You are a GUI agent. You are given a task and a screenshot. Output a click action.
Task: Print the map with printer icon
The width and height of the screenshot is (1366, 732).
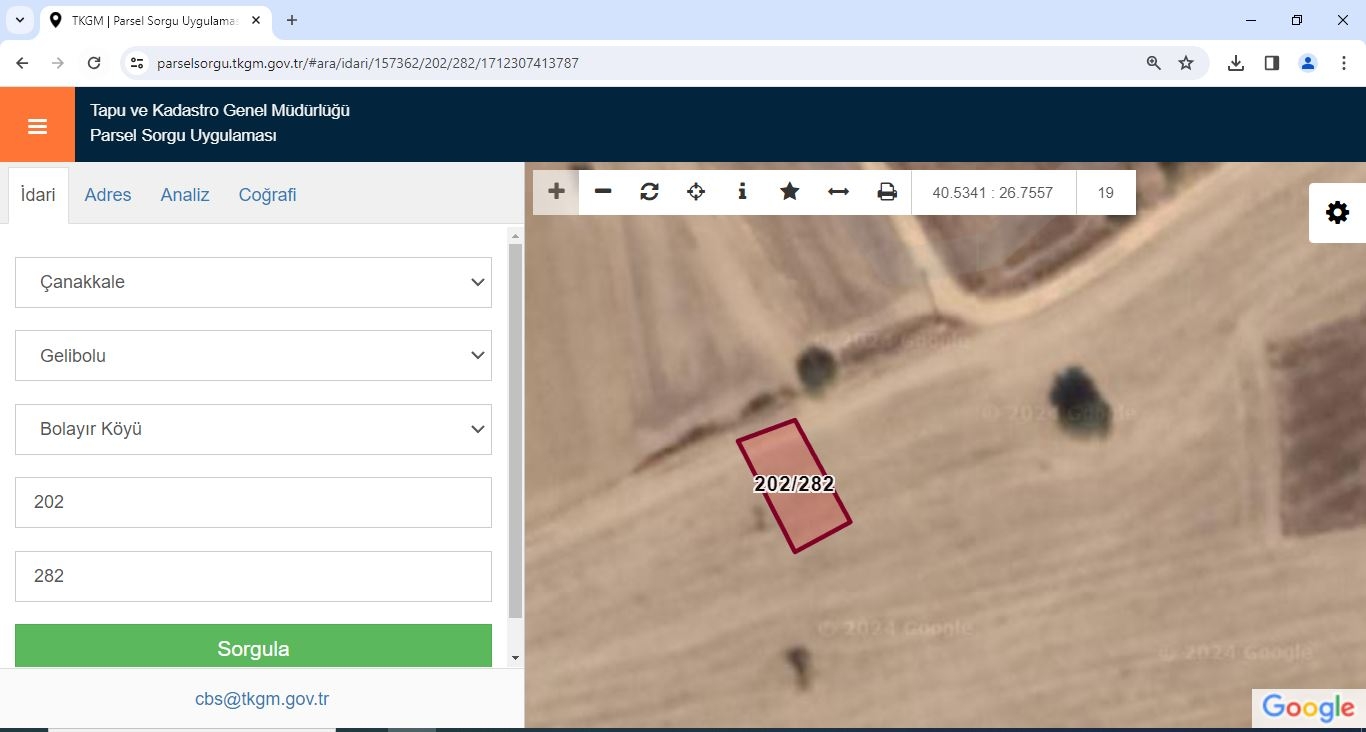click(886, 192)
